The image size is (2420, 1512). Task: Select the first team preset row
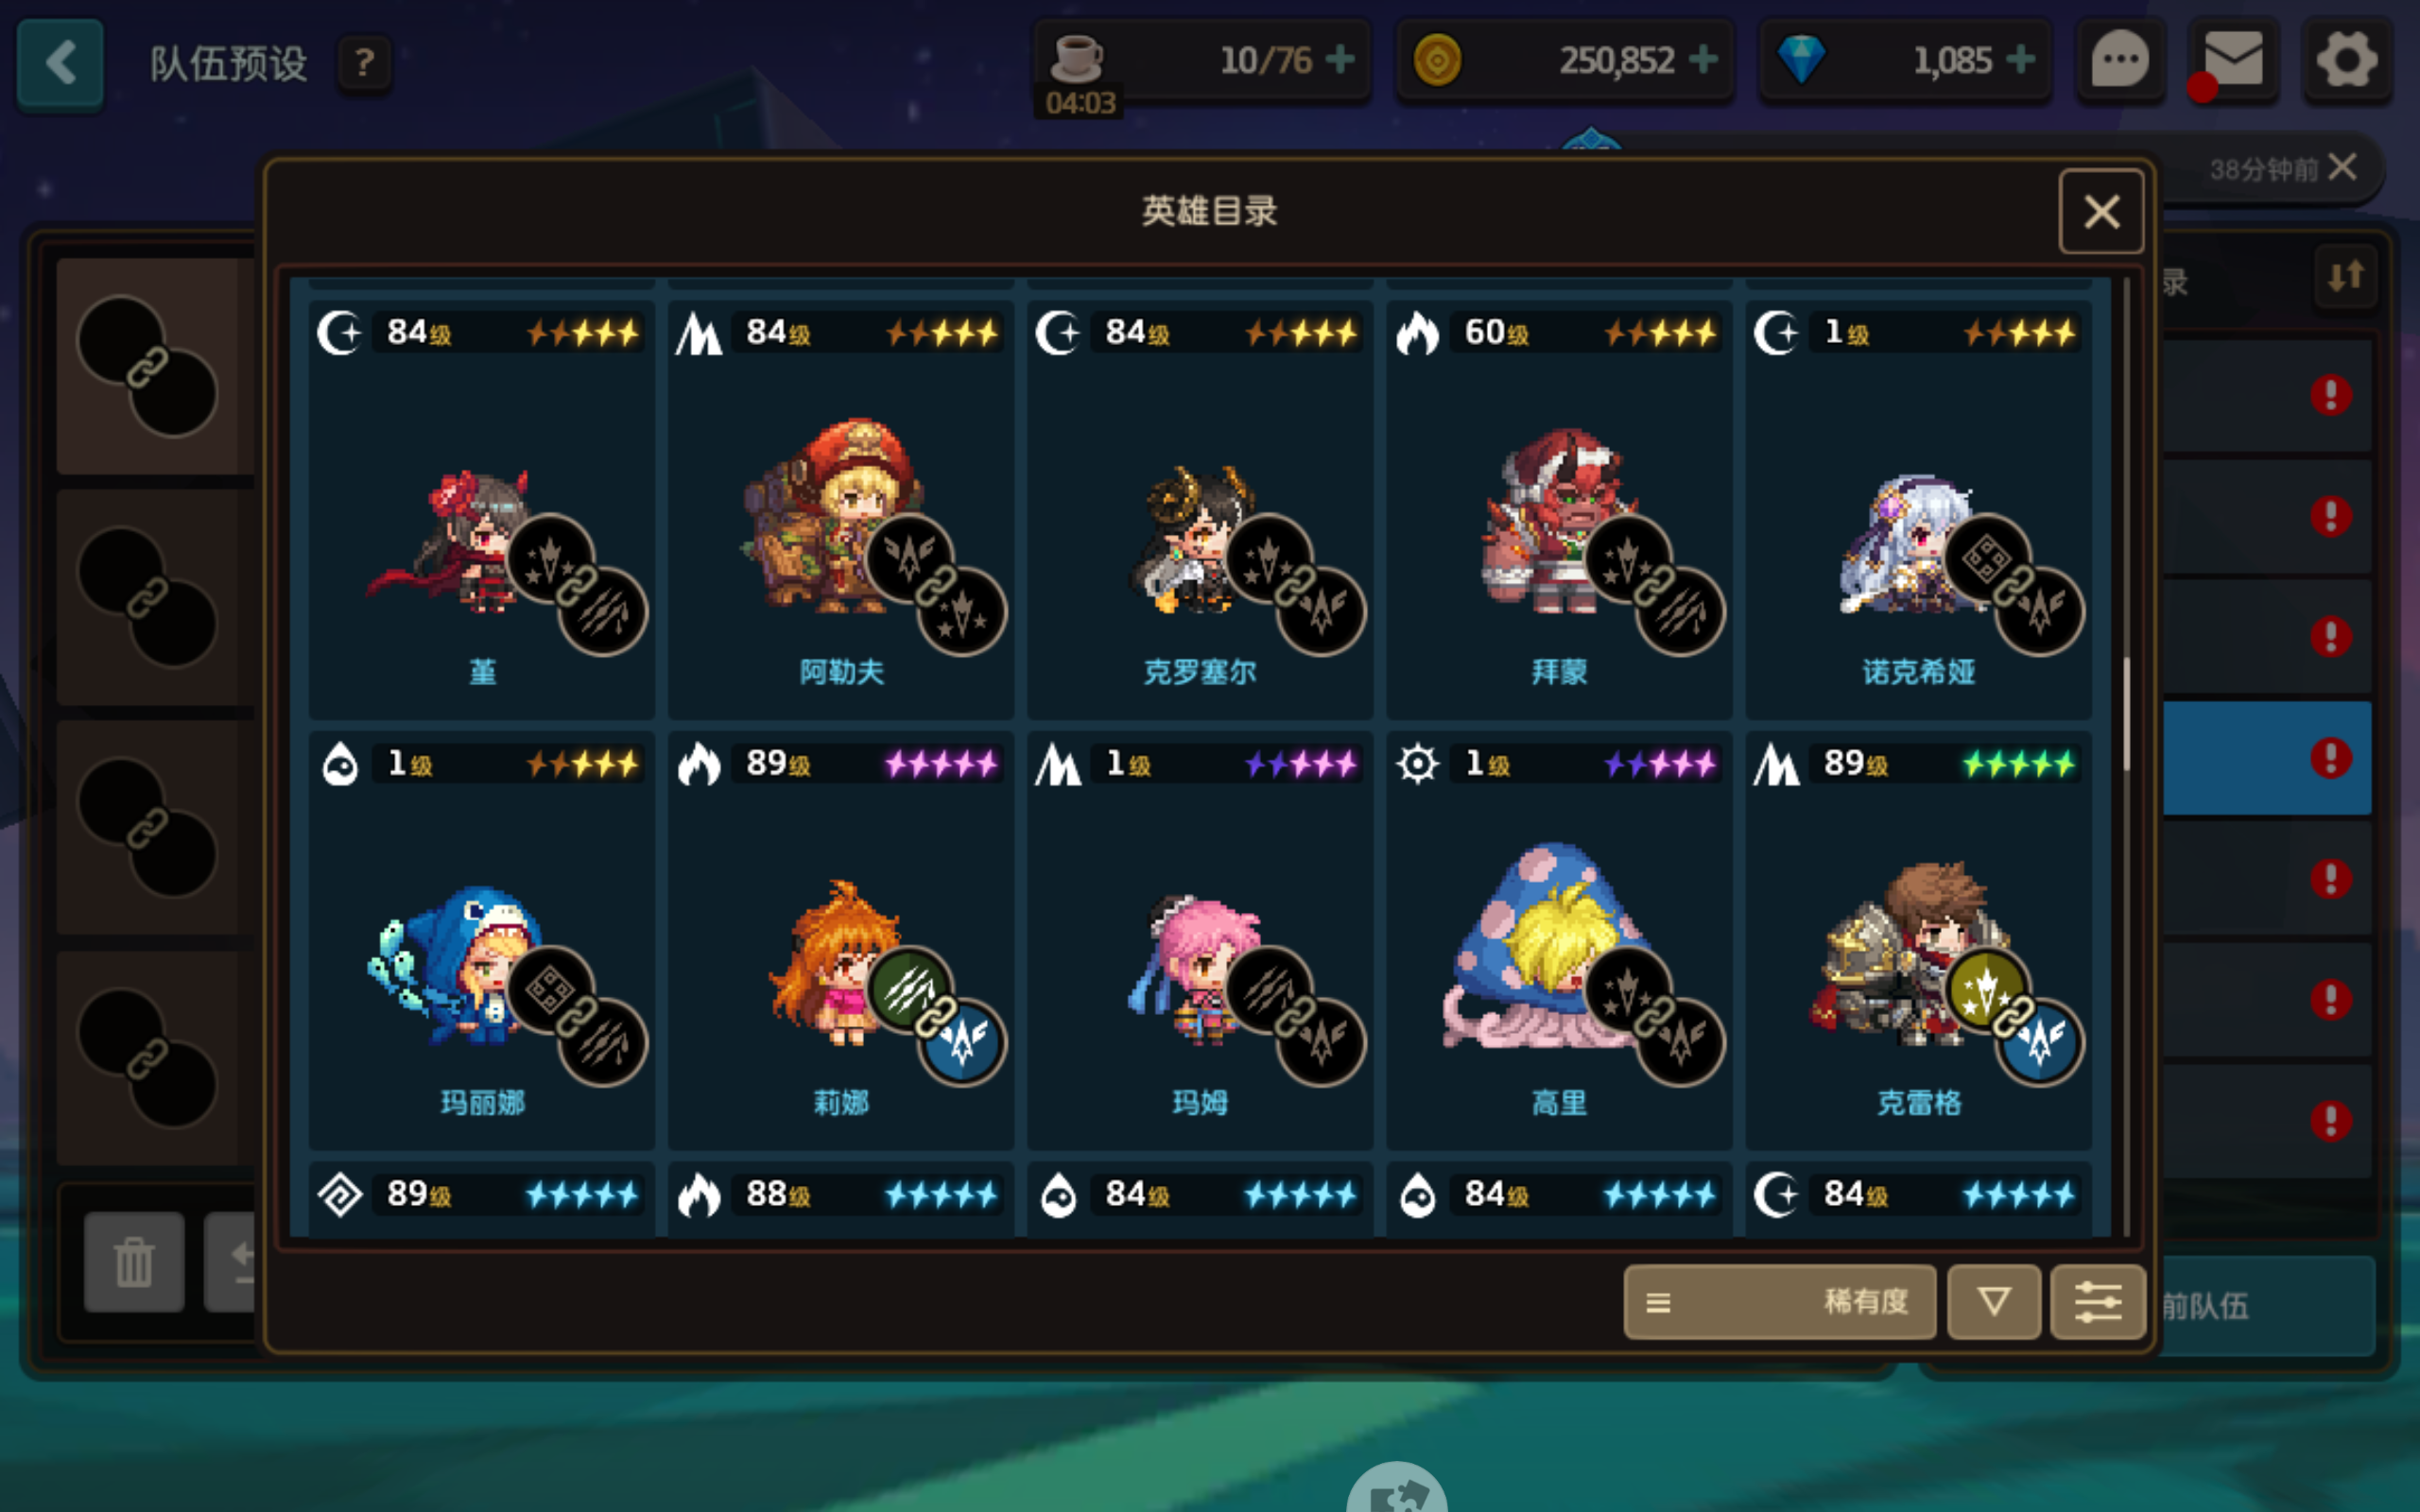[x=2266, y=395]
